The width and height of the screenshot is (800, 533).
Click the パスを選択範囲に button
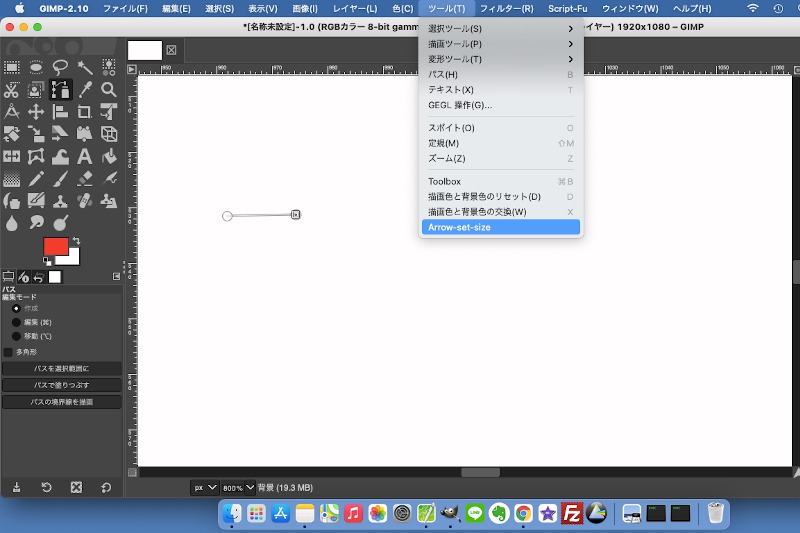click(62, 369)
